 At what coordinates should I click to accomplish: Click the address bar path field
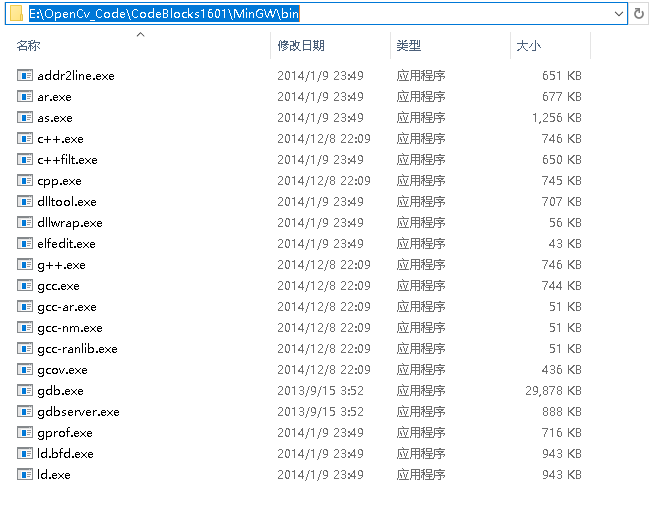[x=316, y=14]
